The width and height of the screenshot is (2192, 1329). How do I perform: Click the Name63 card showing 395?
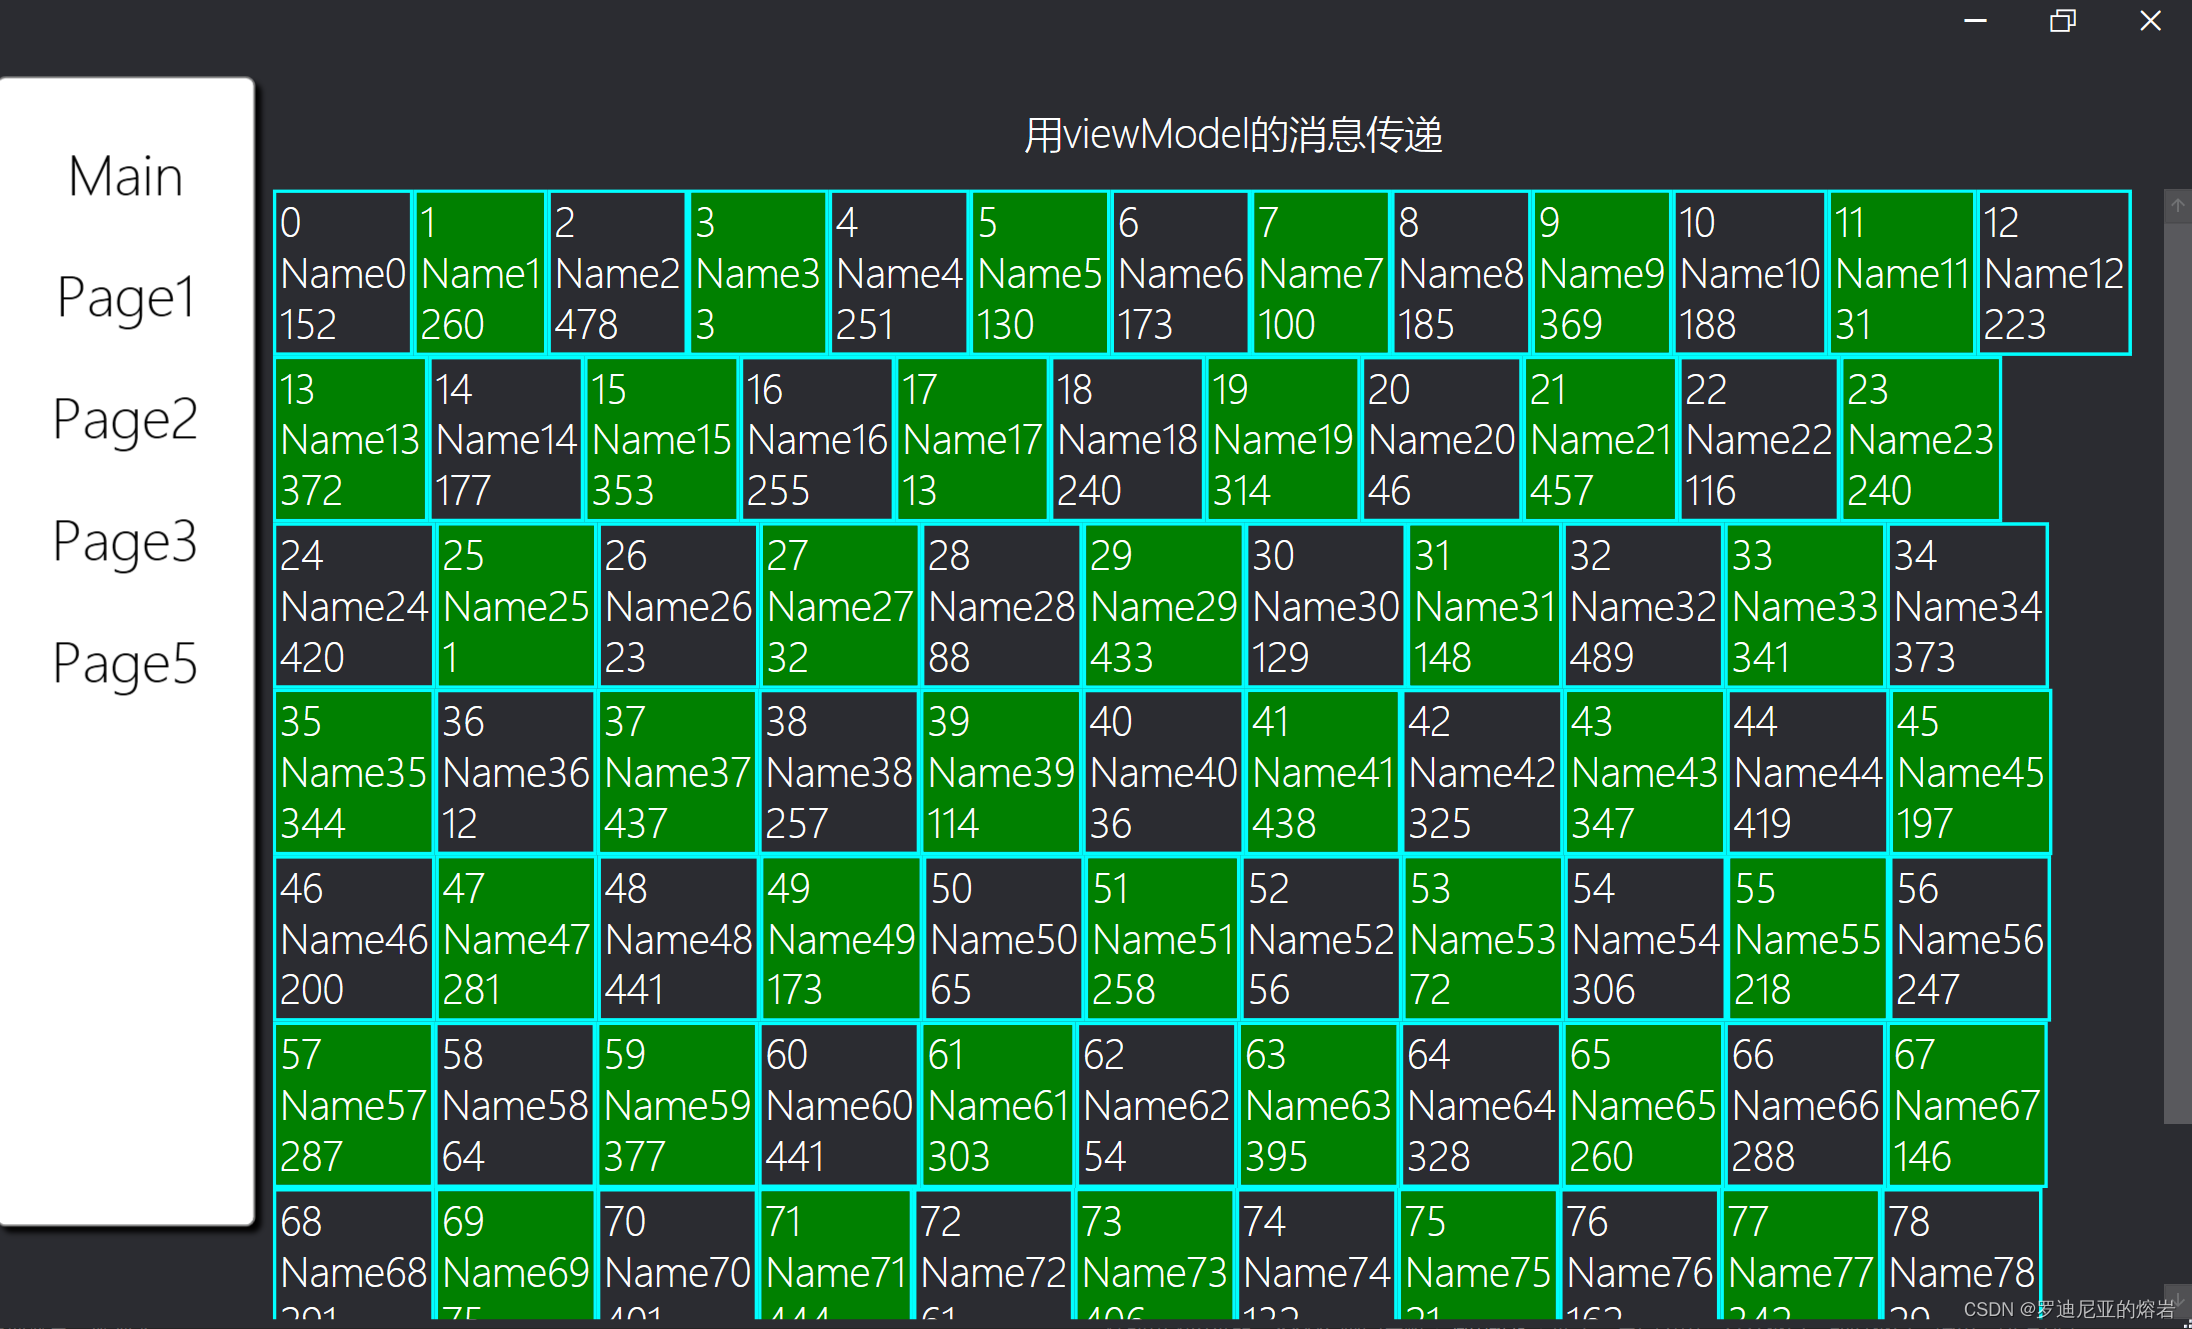[x=1319, y=1105]
